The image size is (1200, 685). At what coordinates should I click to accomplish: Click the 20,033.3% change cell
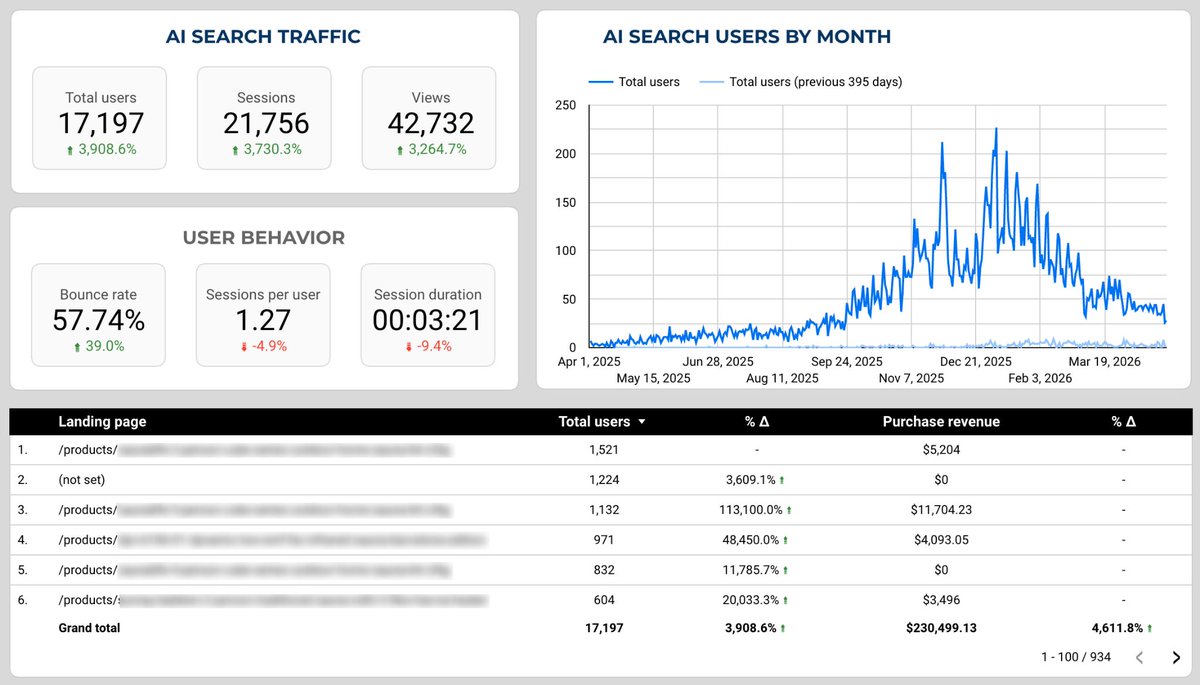(757, 600)
